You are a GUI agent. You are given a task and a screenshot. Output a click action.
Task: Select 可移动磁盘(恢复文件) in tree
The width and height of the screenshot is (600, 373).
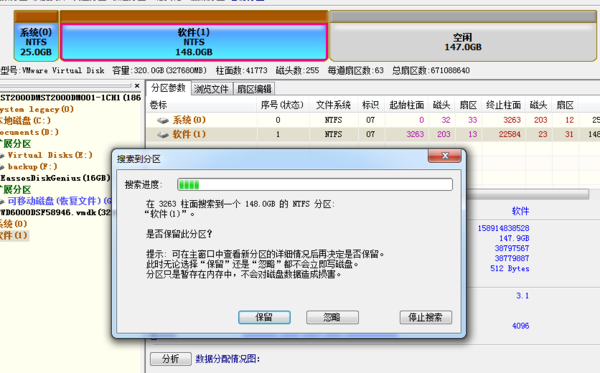[59, 201]
